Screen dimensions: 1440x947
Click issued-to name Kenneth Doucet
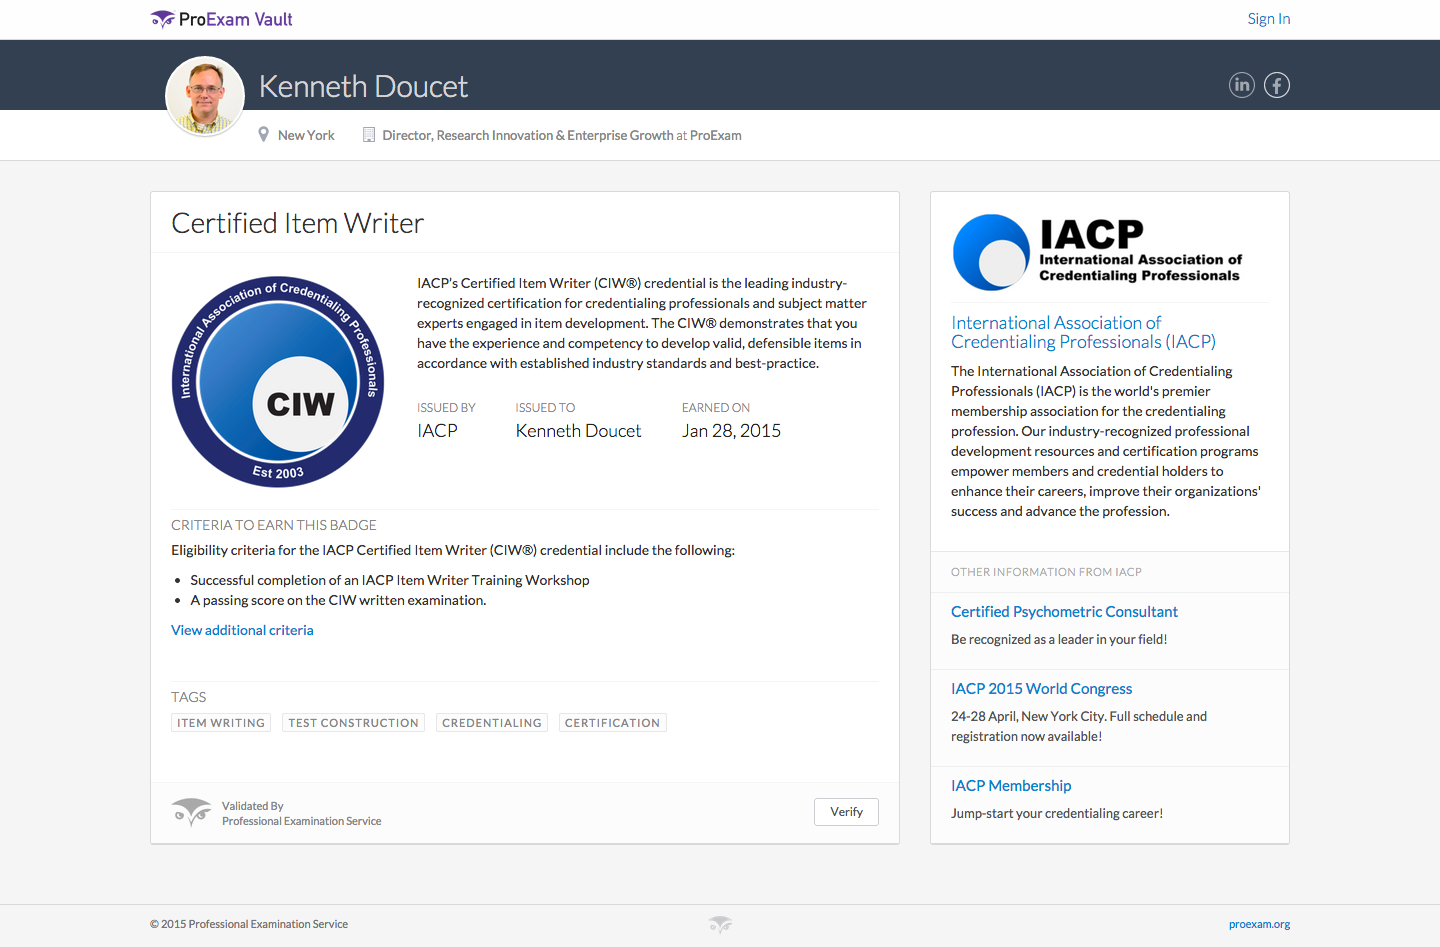(578, 431)
